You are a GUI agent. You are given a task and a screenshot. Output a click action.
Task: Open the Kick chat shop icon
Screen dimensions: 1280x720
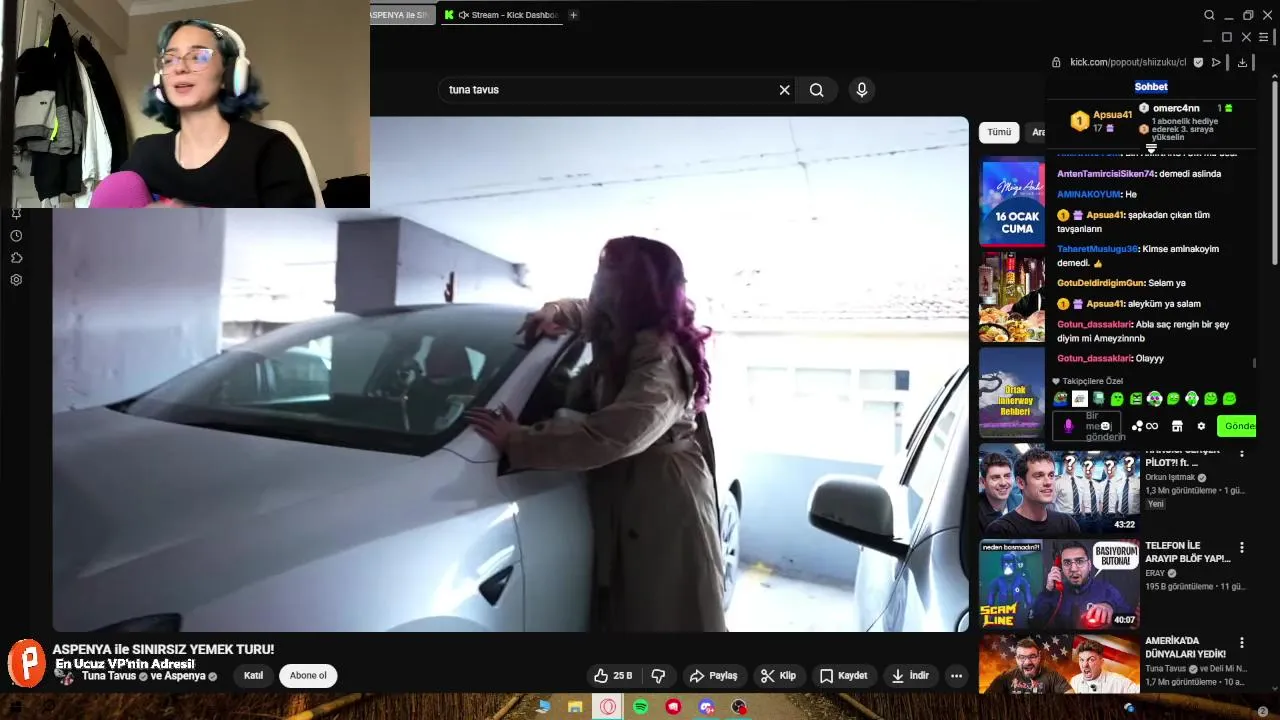coord(1177,426)
